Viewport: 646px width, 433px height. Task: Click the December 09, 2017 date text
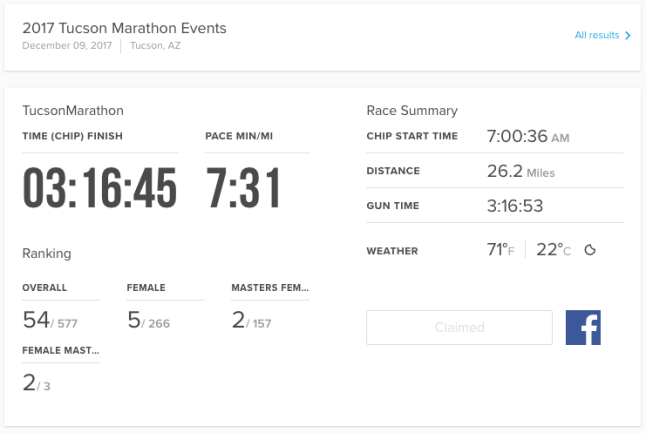[x=67, y=46]
